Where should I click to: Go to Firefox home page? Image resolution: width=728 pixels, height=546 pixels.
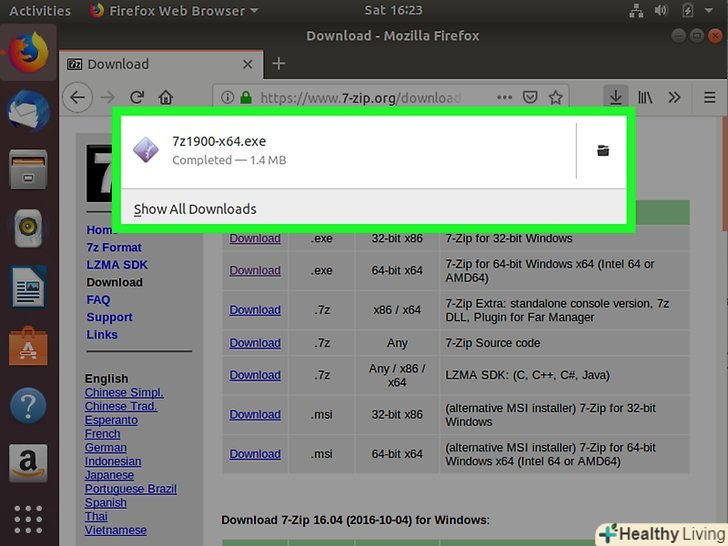[x=166, y=98]
